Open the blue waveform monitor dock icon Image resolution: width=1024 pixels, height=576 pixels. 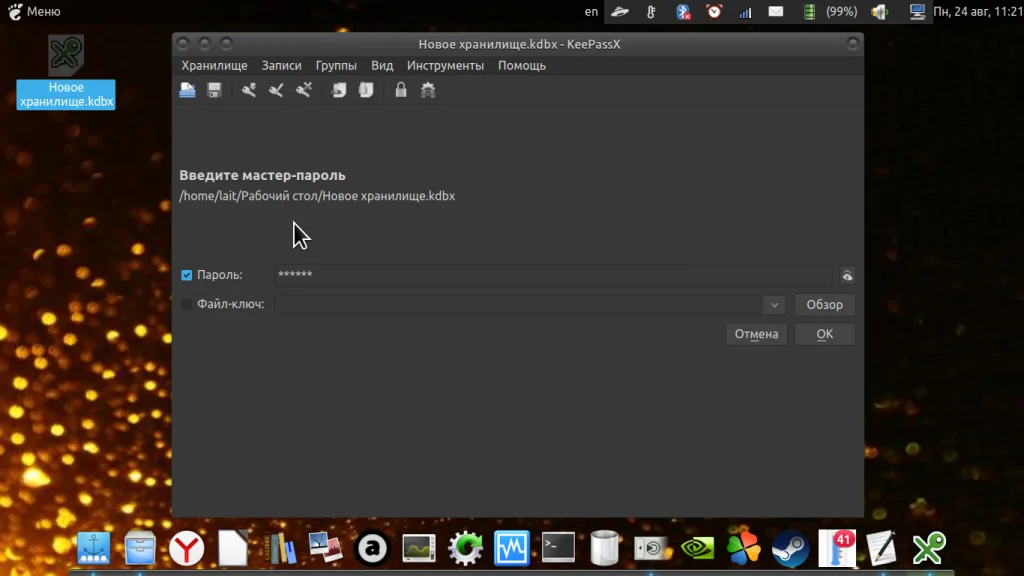coord(511,548)
